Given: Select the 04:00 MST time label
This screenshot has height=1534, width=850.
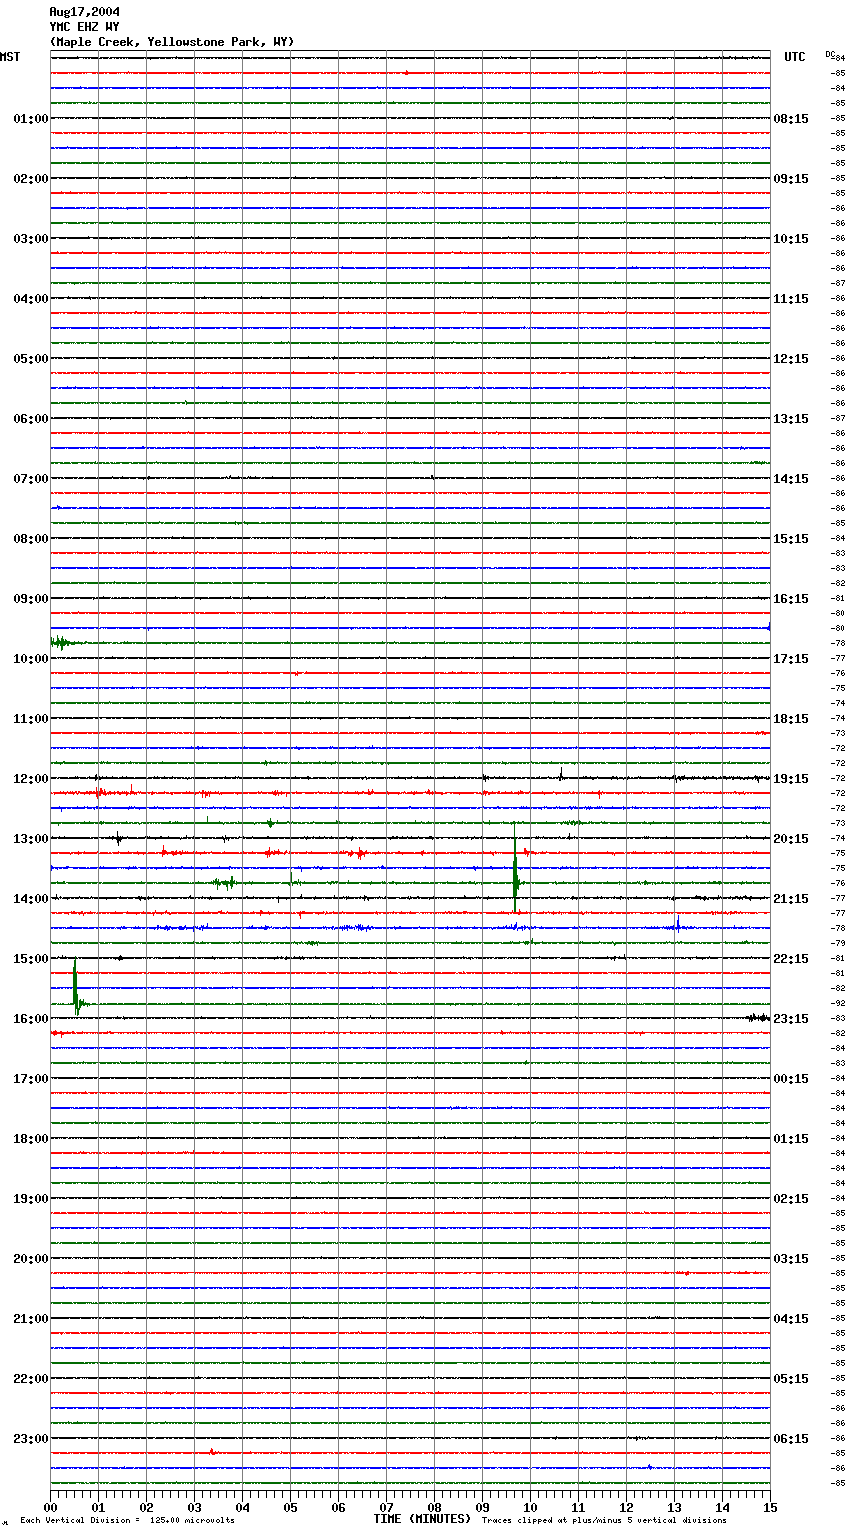Looking at the screenshot, I should (31, 299).
